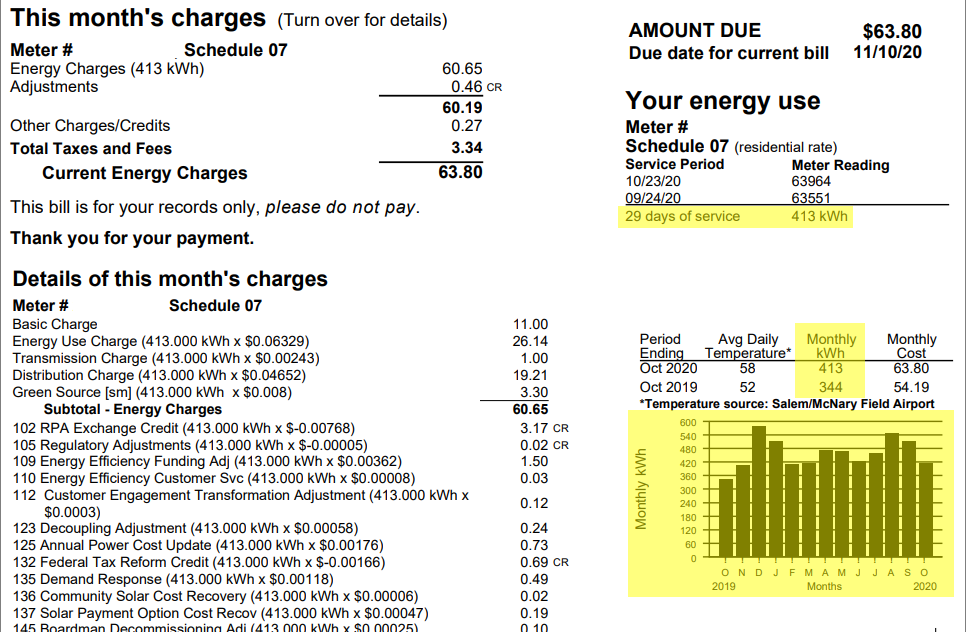967x632 pixels.
Task: Click the service period date 10/23/20
Action: [653, 181]
